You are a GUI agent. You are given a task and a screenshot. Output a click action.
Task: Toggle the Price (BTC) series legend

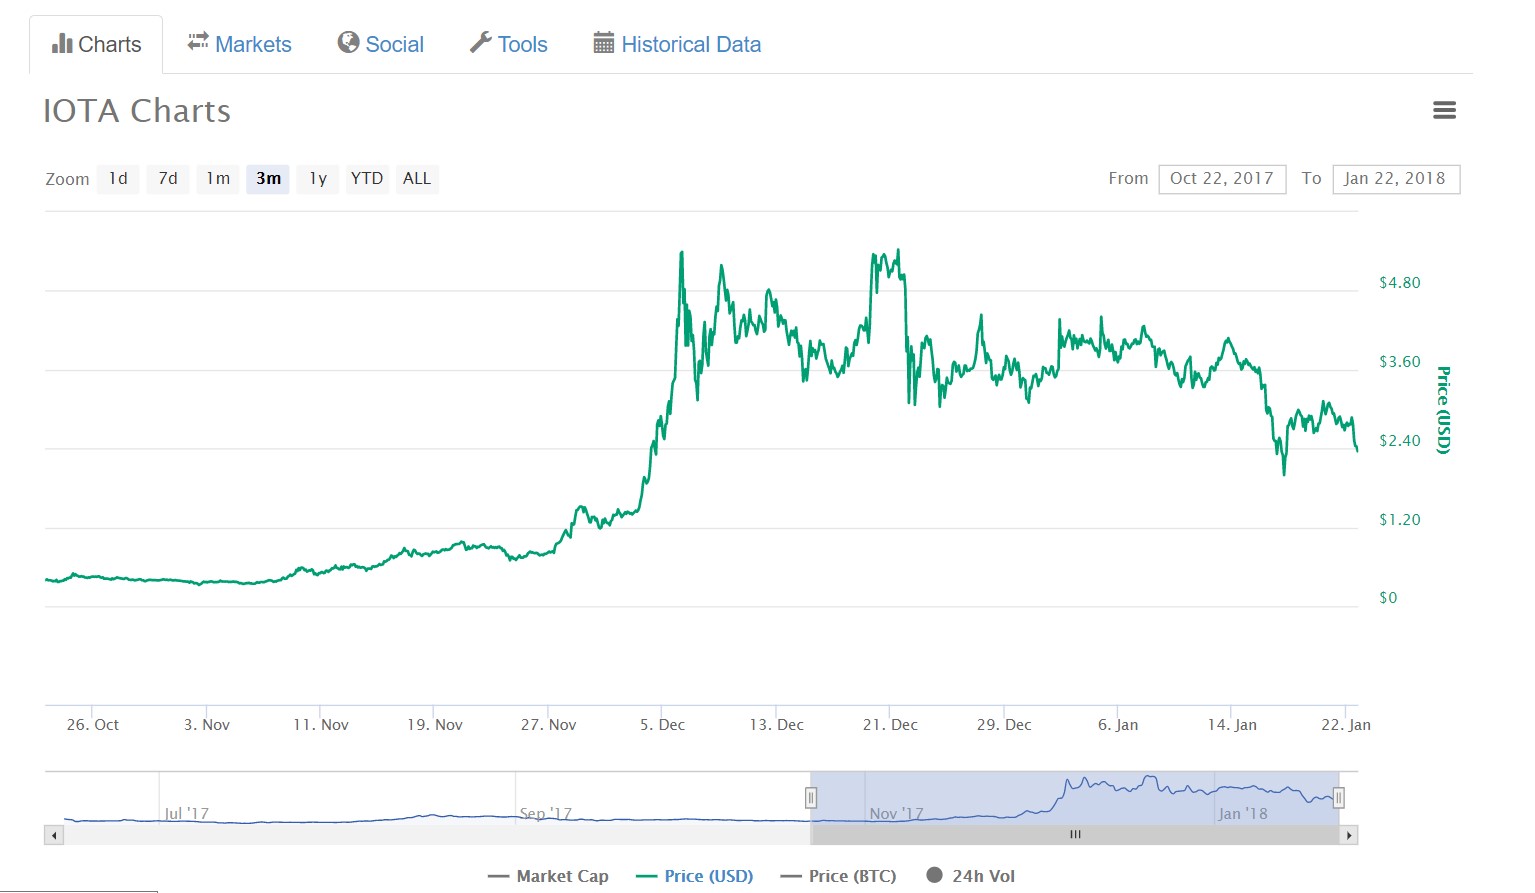839,876
